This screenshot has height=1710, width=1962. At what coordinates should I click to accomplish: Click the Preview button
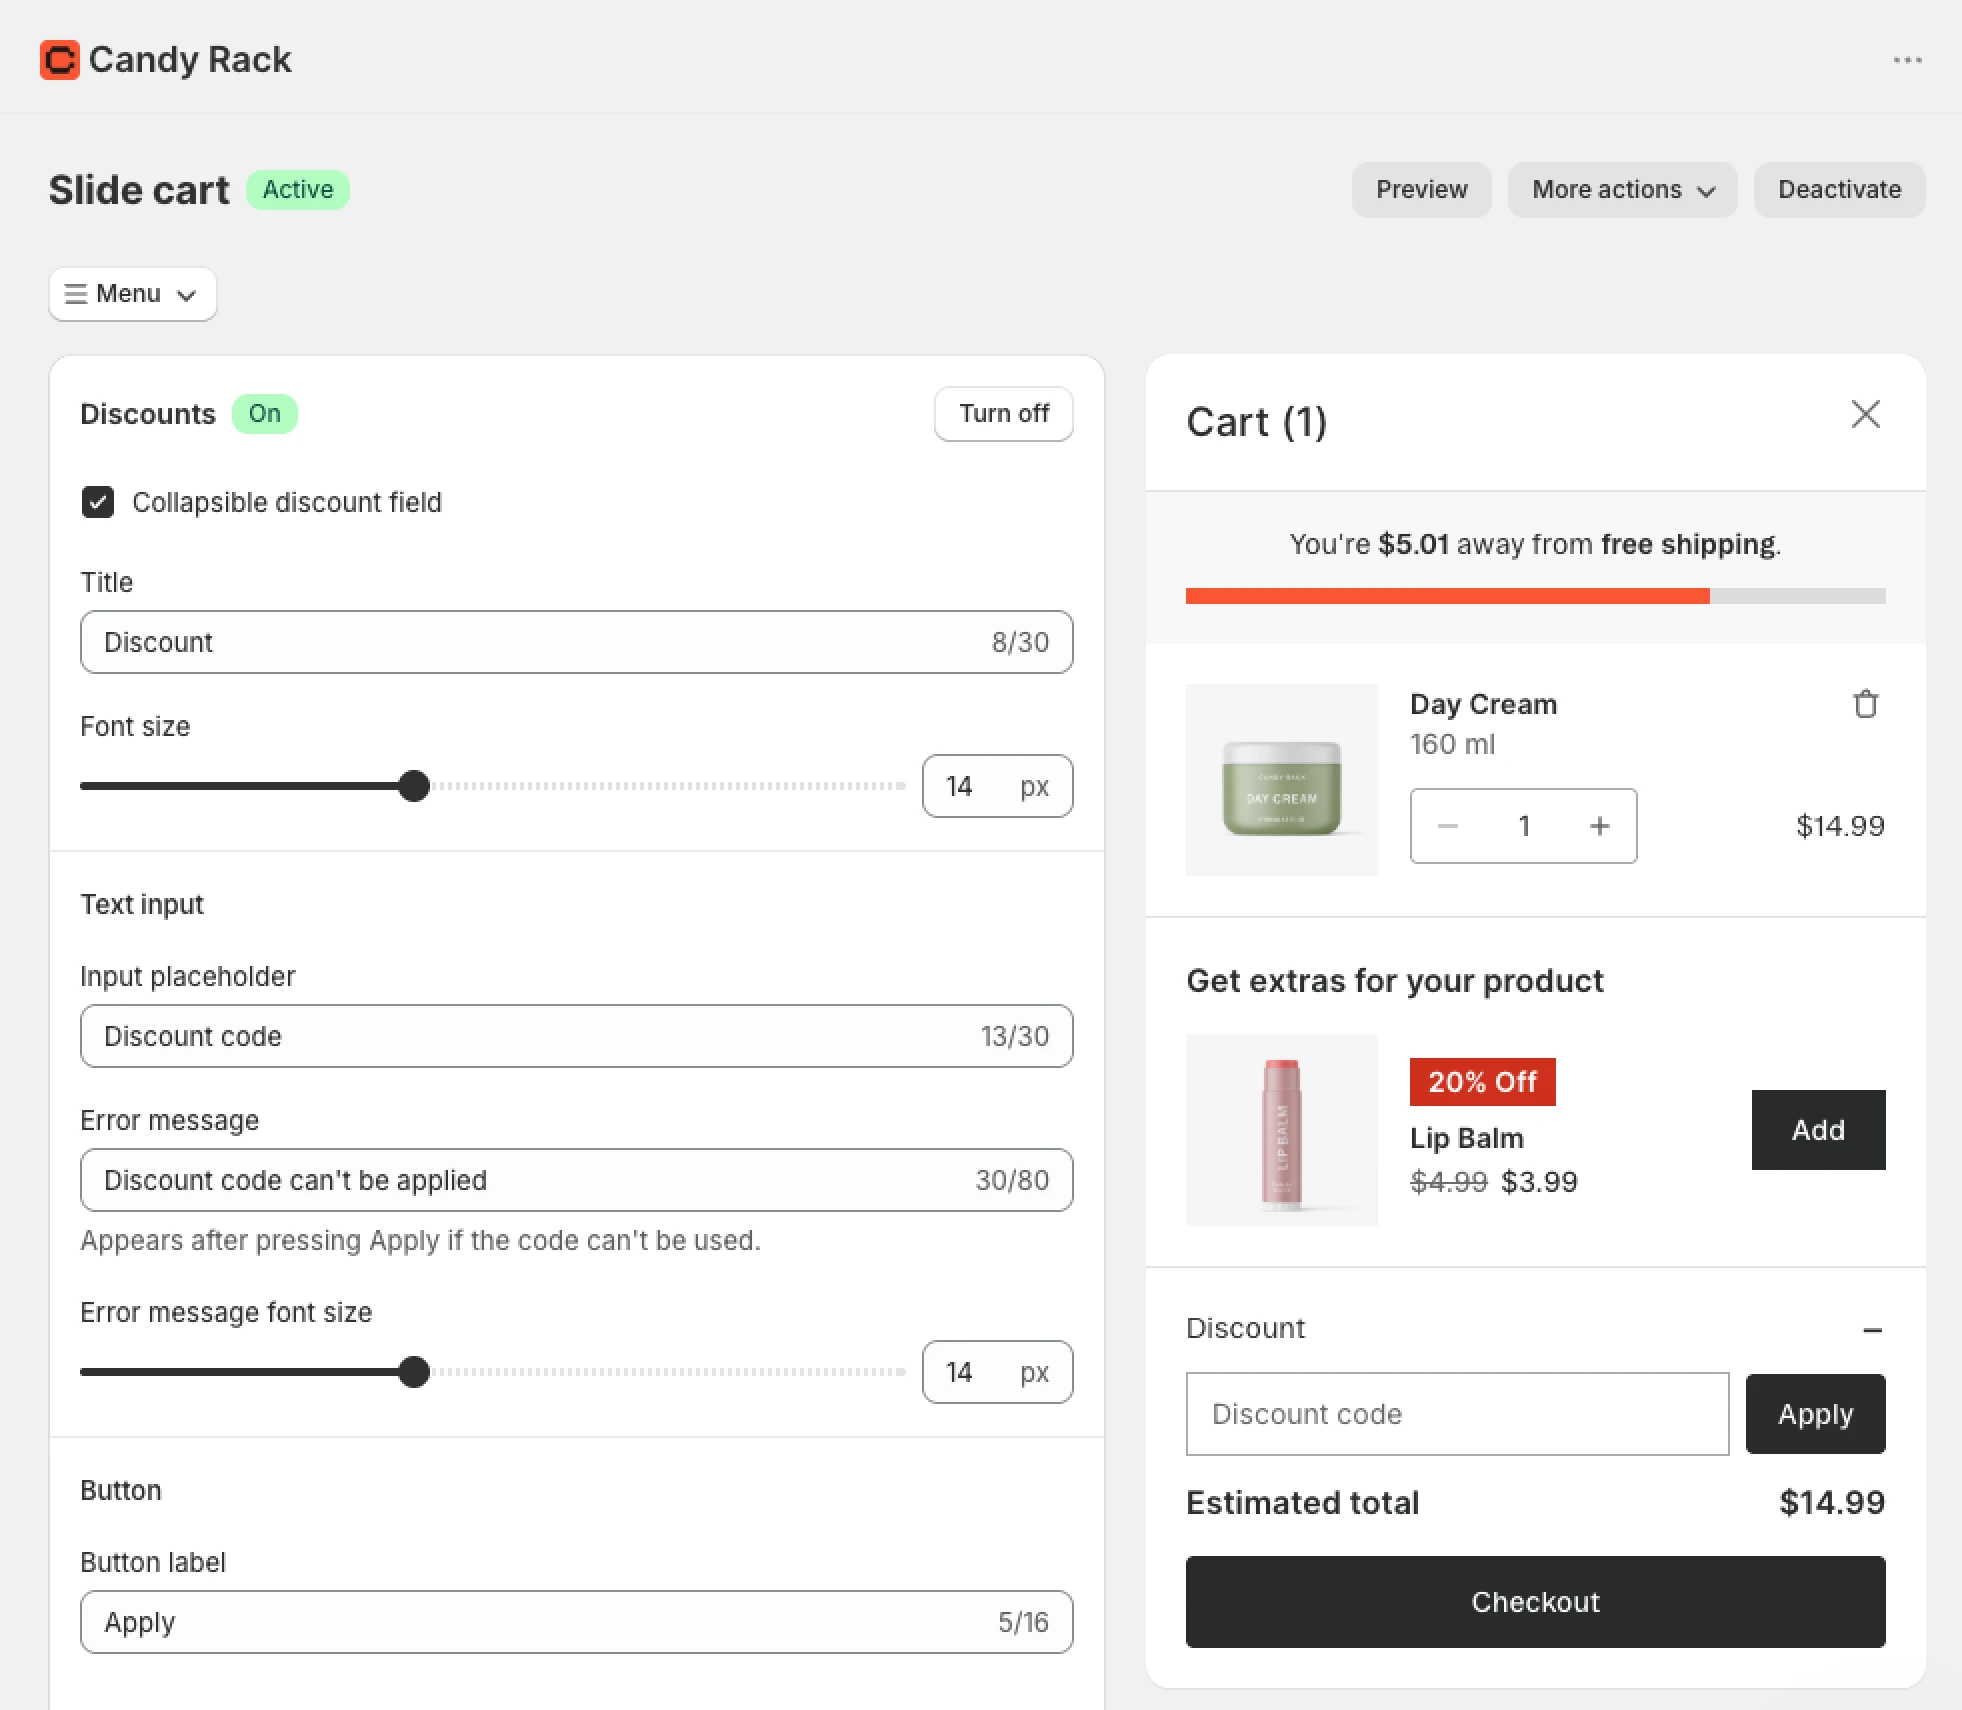(1421, 190)
